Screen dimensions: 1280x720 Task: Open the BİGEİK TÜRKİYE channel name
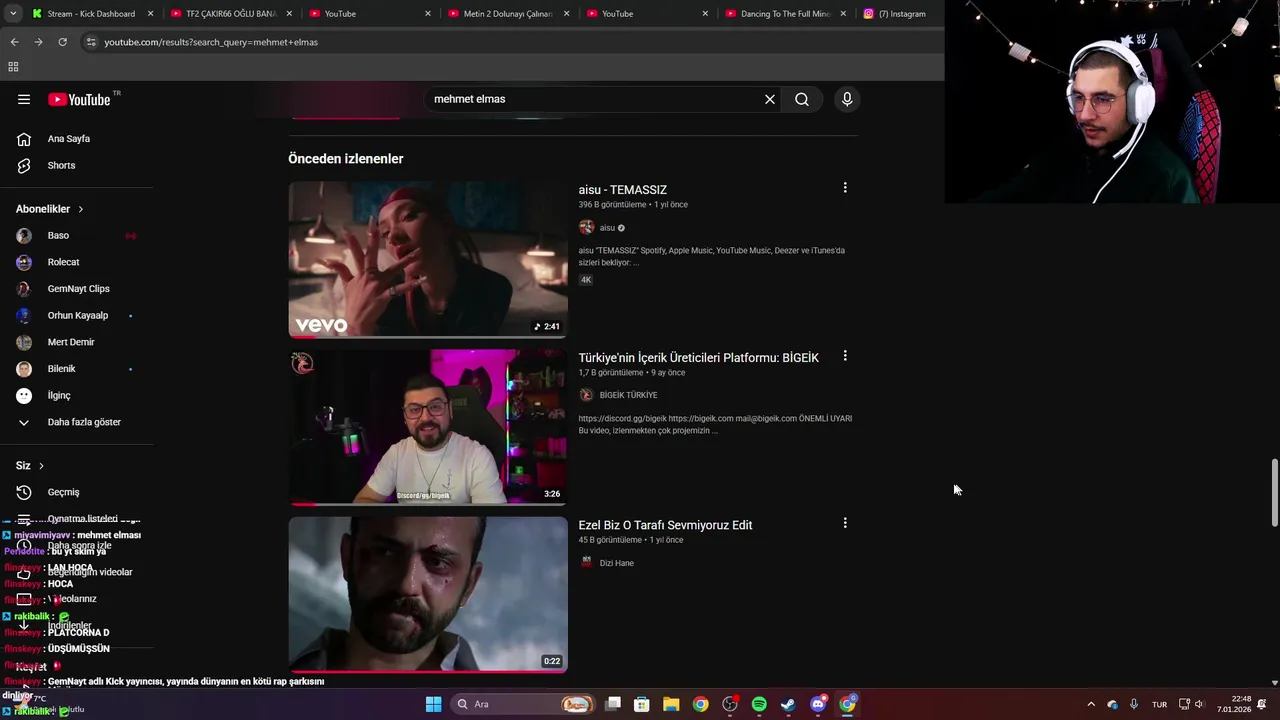[628, 395]
